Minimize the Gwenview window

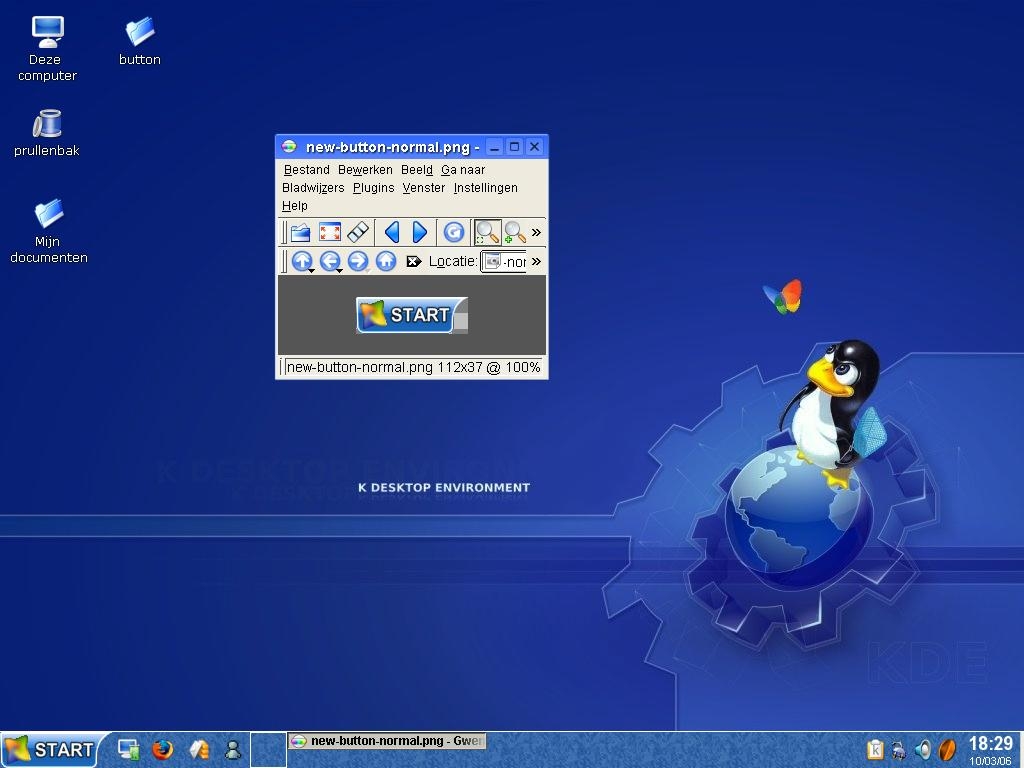494,147
